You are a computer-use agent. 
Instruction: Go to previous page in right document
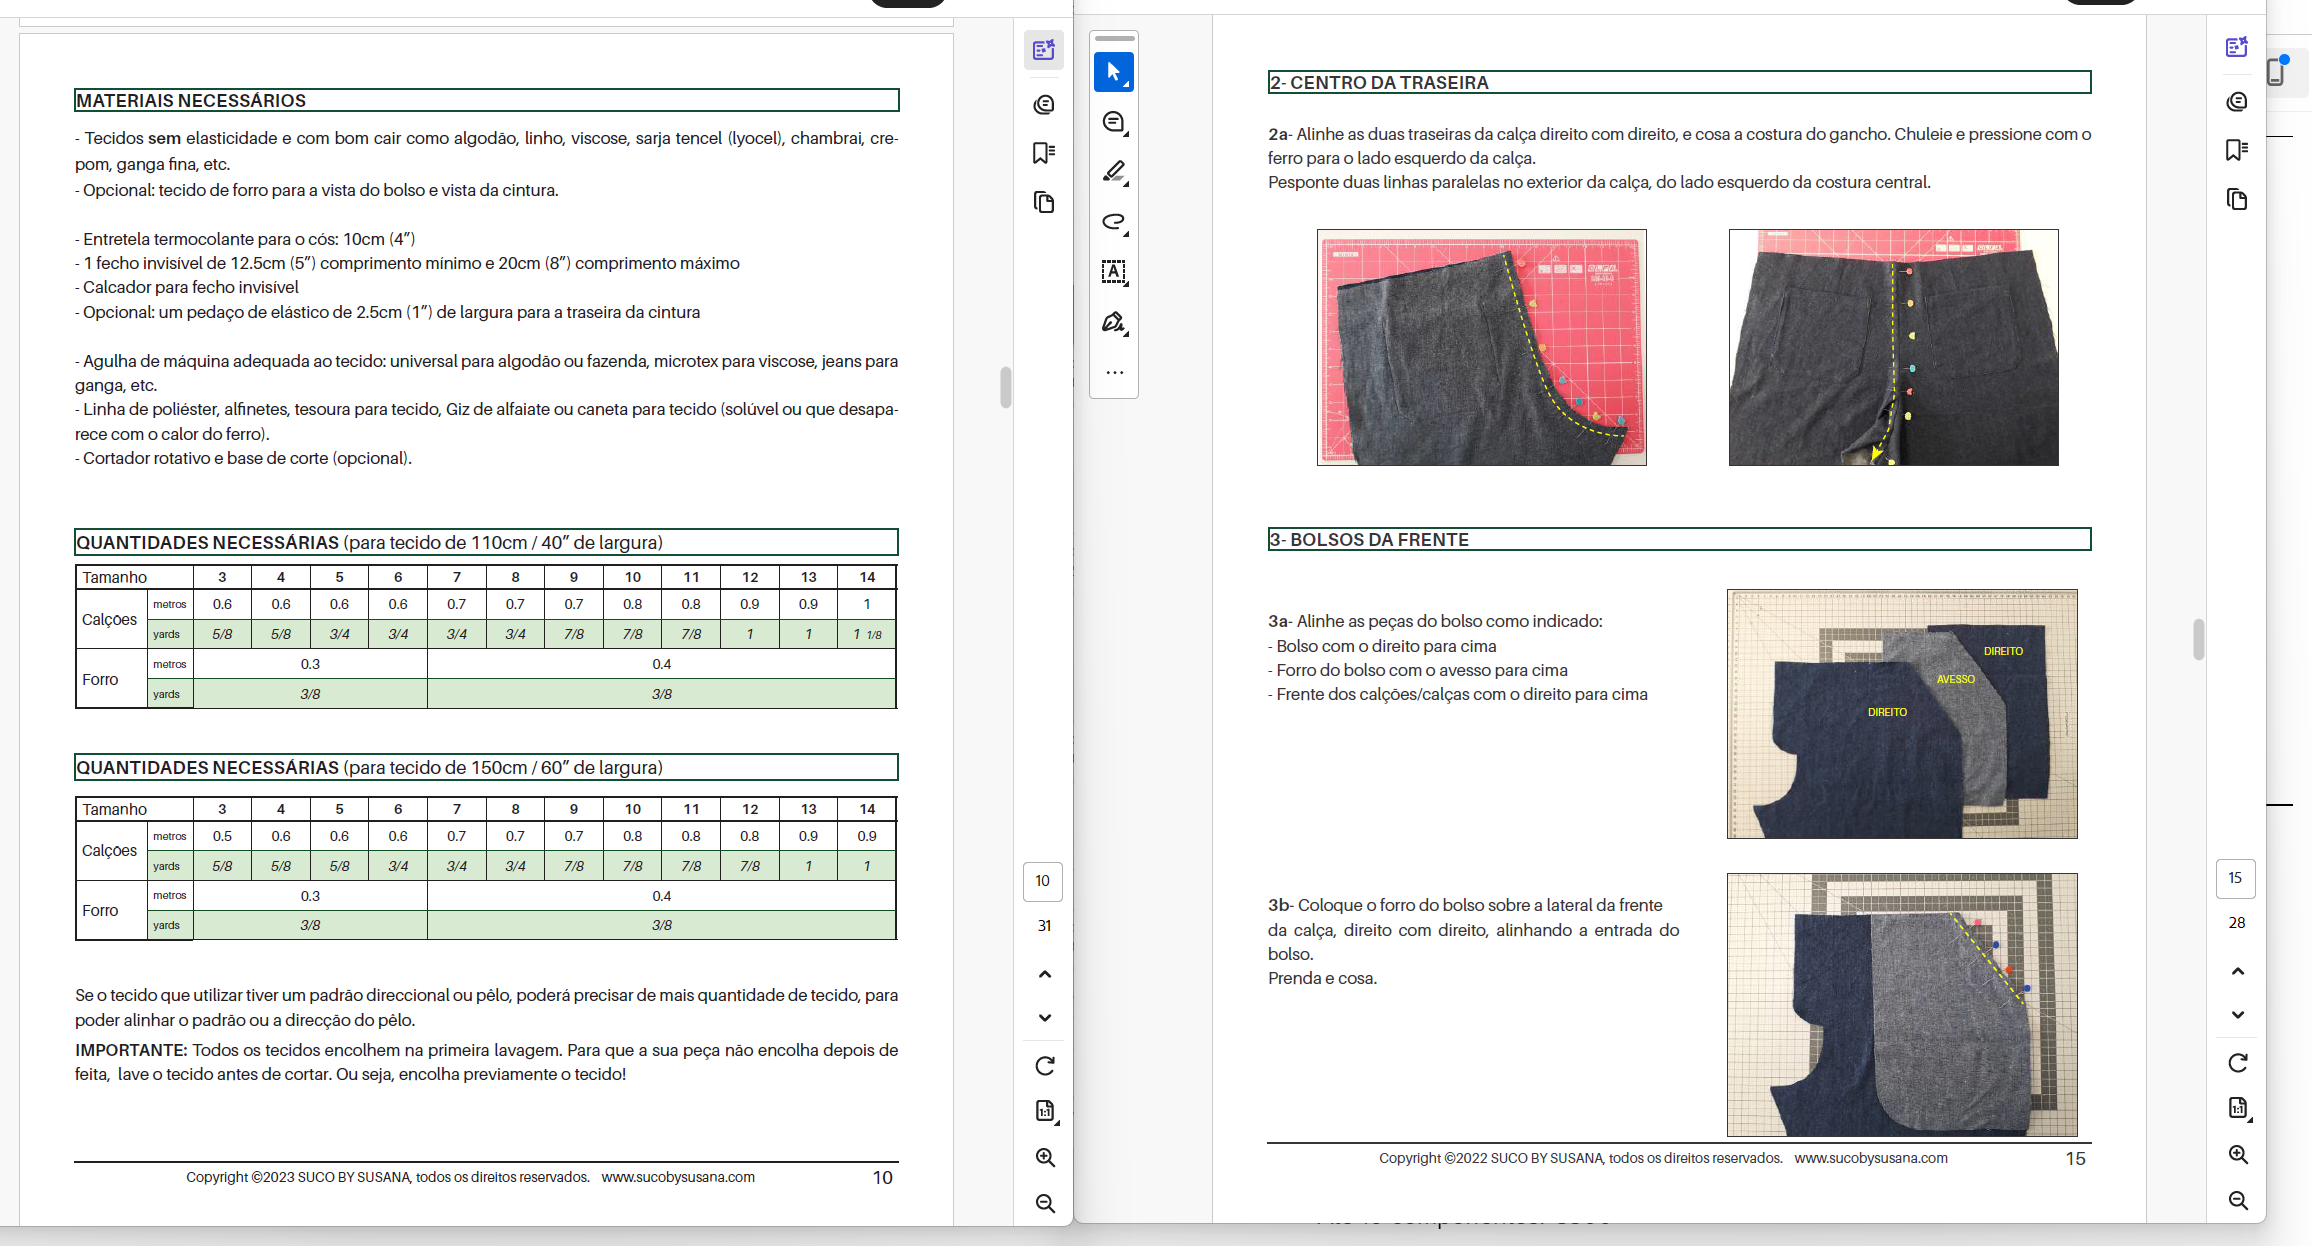pos(2238,971)
